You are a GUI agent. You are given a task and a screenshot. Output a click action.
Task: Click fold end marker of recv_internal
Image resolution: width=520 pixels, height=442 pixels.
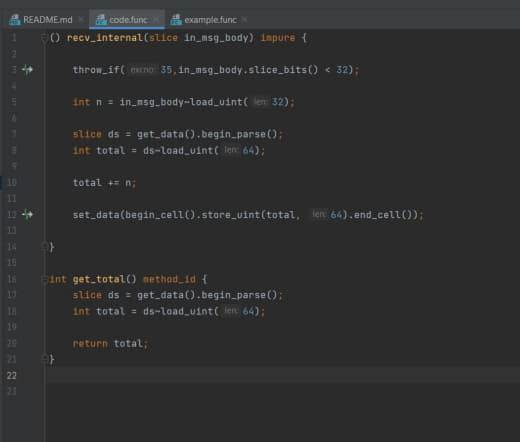(x=44, y=247)
